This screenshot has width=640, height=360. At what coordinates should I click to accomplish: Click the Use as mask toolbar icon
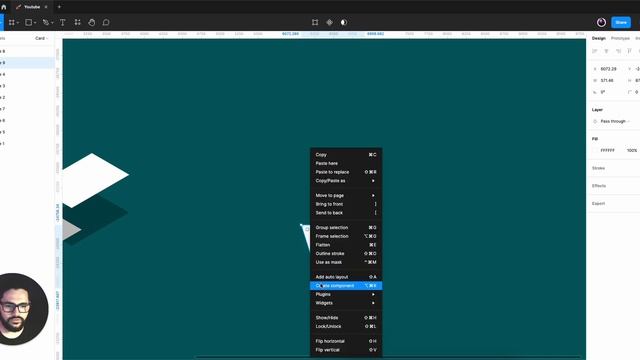tap(344, 22)
